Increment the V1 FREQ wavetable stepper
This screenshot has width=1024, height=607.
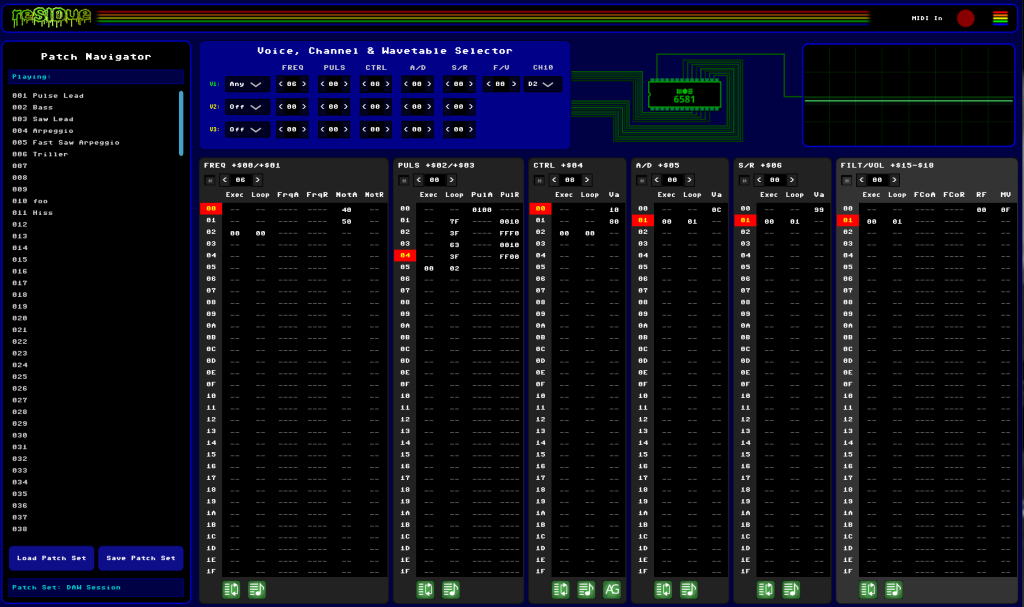coord(304,84)
